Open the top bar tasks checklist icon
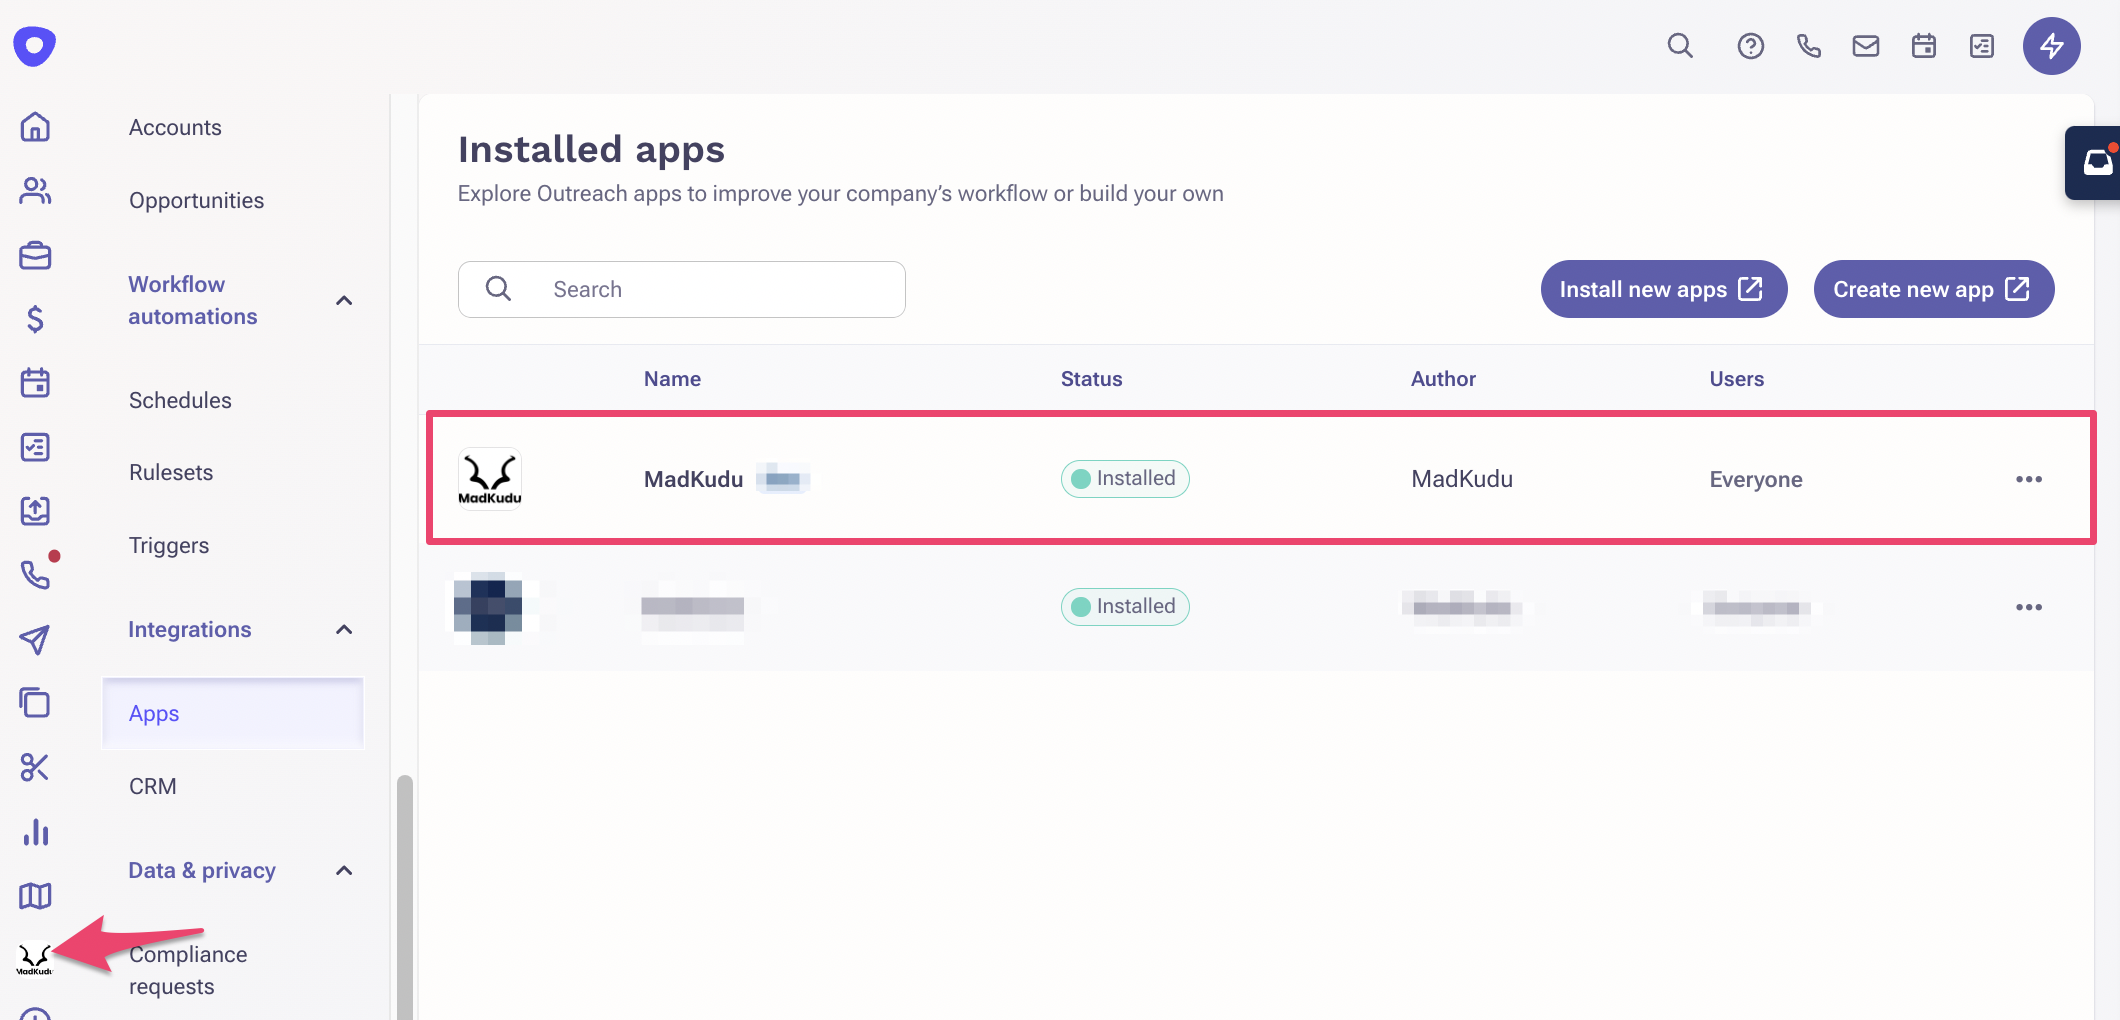Image resolution: width=2120 pixels, height=1020 pixels. click(1982, 46)
